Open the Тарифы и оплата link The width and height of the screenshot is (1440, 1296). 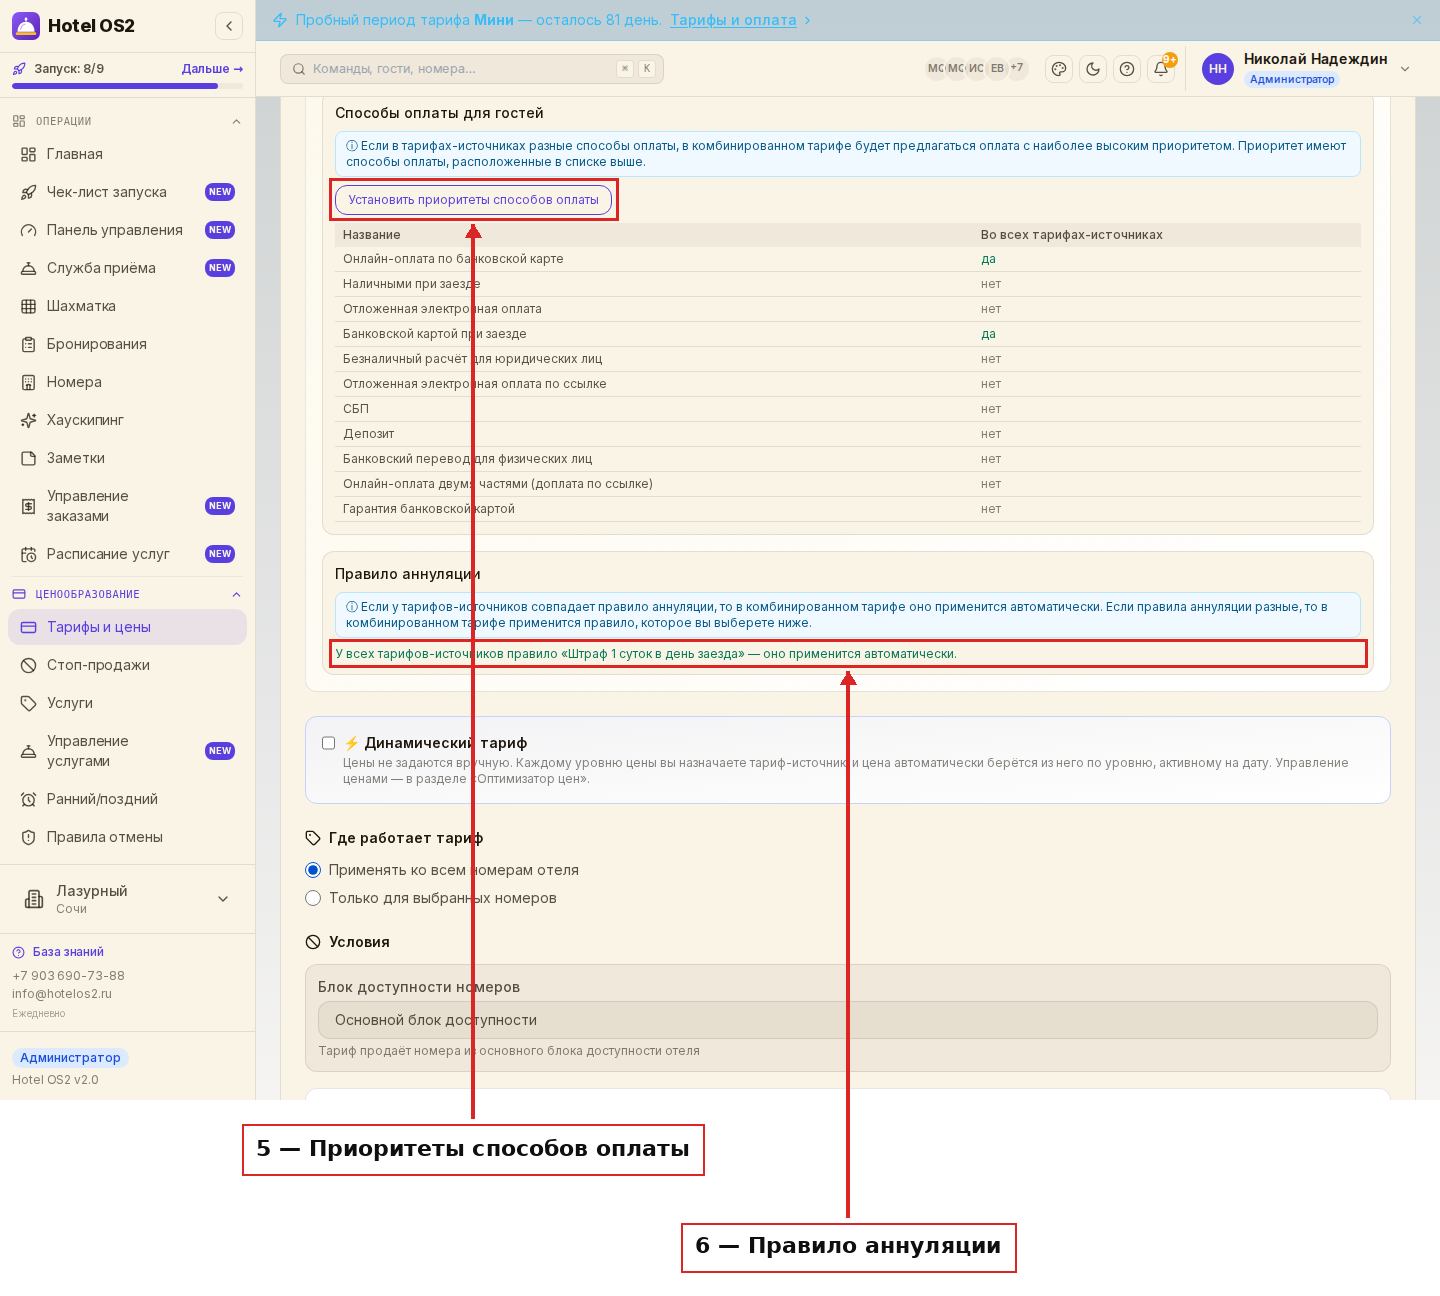(733, 20)
